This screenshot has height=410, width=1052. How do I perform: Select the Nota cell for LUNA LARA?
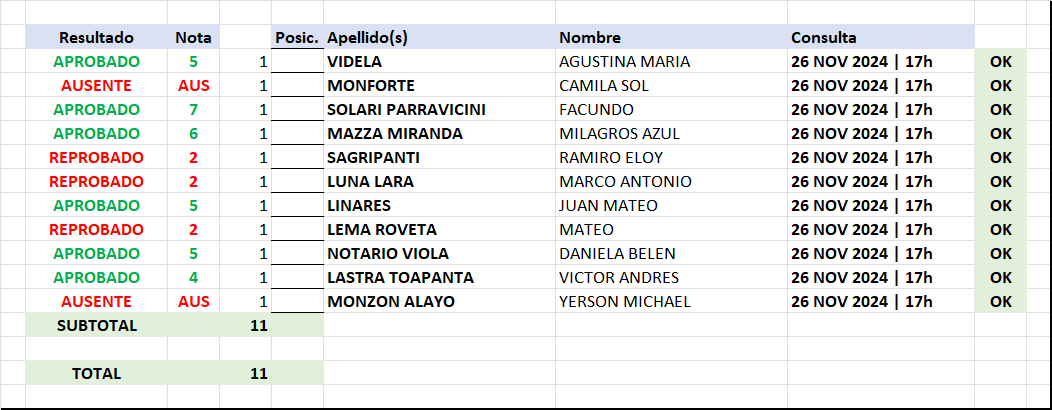coord(193,182)
